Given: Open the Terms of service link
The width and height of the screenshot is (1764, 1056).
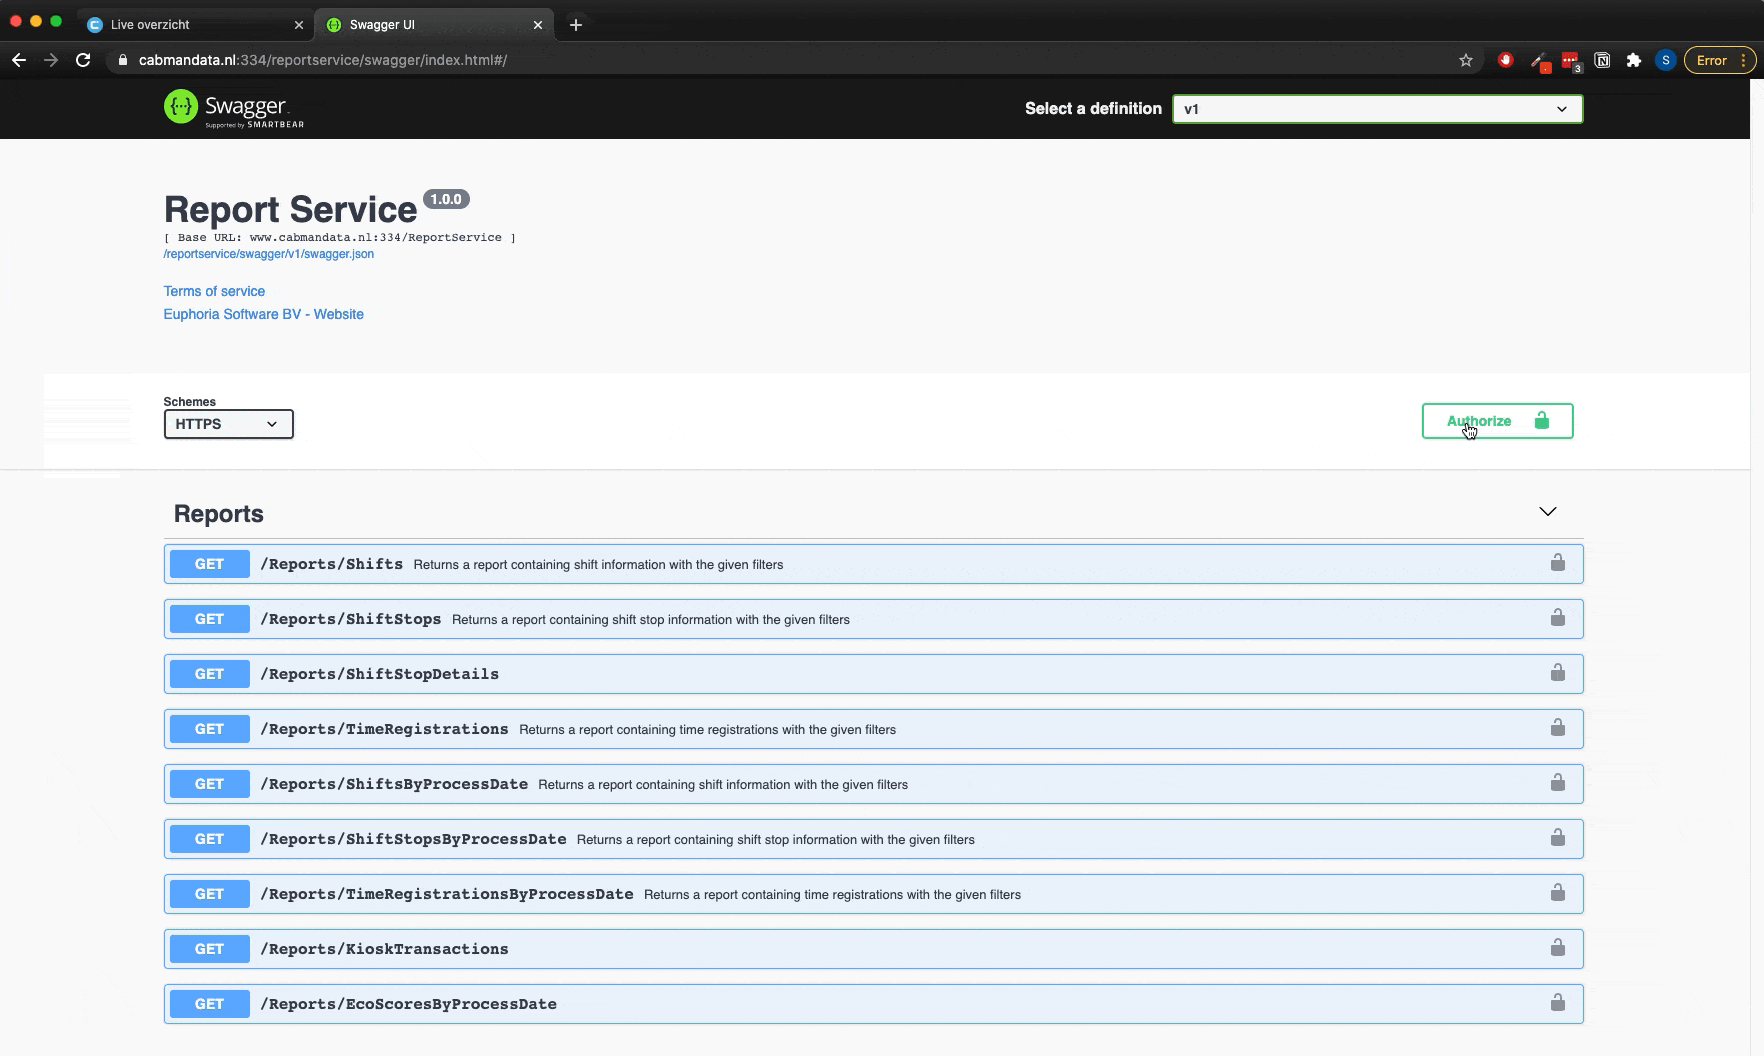Looking at the screenshot, I should tap(214, 291).
